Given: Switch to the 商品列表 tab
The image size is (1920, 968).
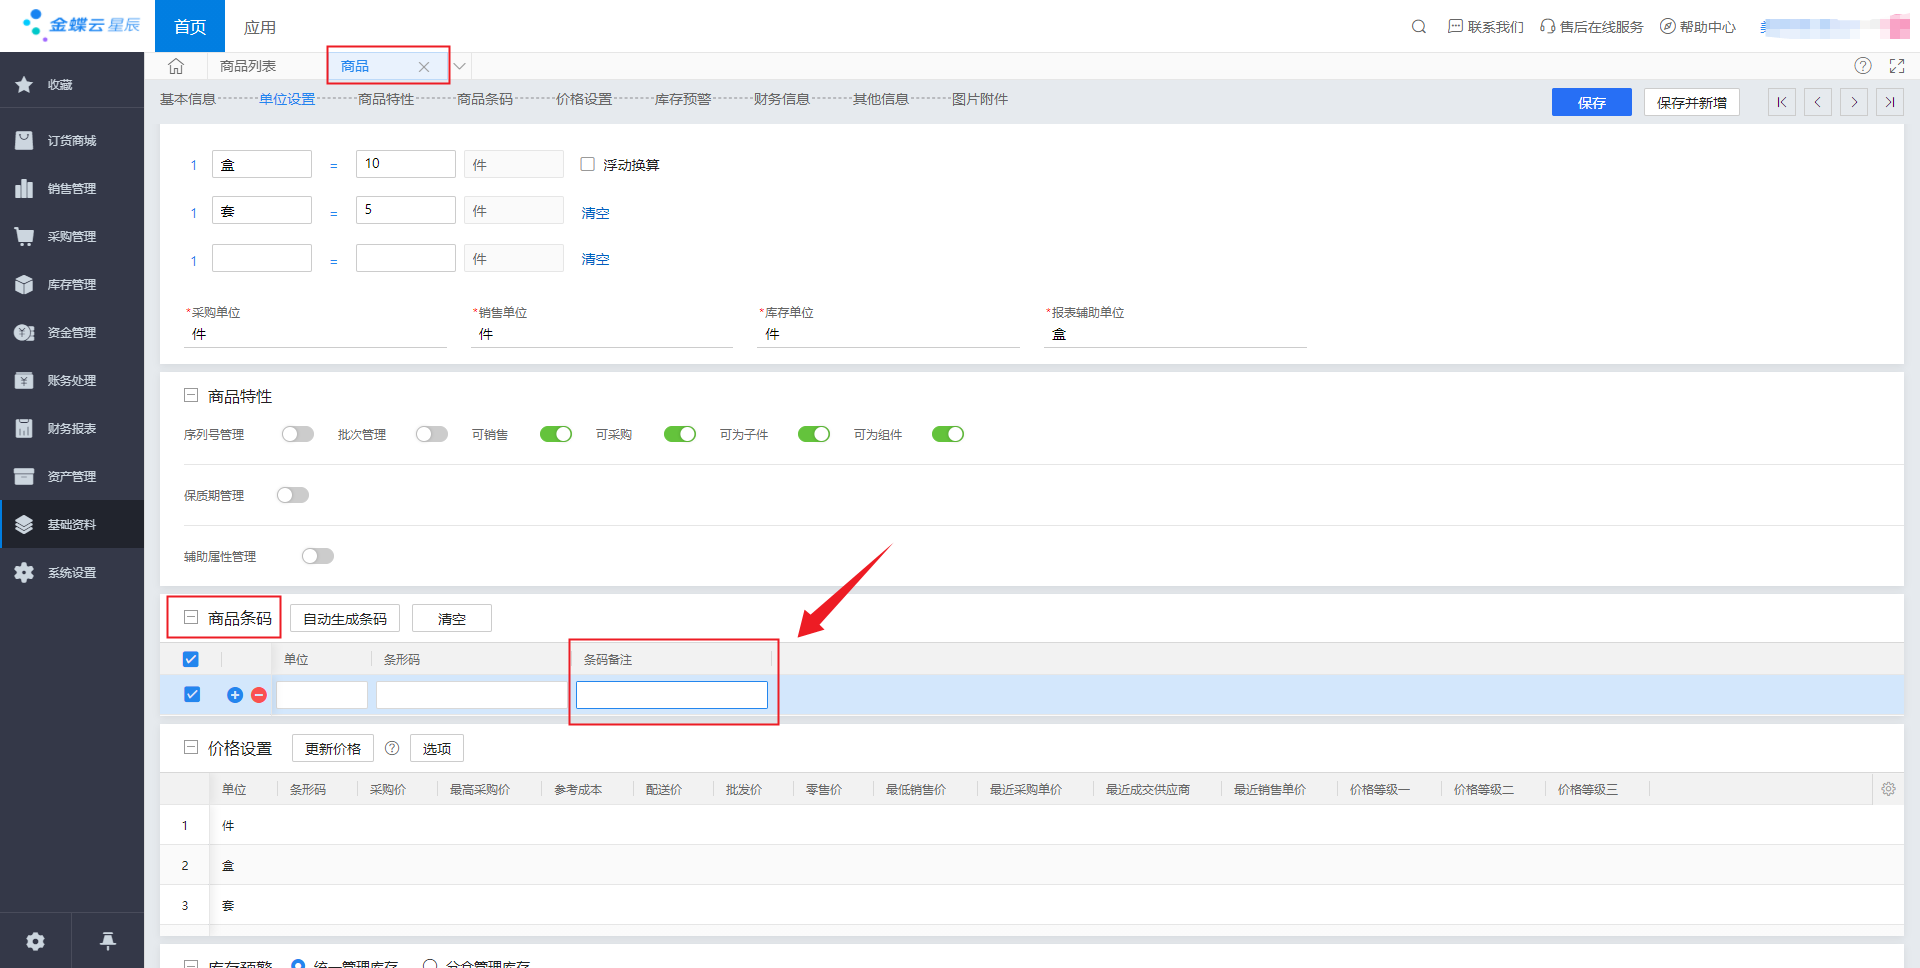Looking at the screenshot, I should pos(248,66).
